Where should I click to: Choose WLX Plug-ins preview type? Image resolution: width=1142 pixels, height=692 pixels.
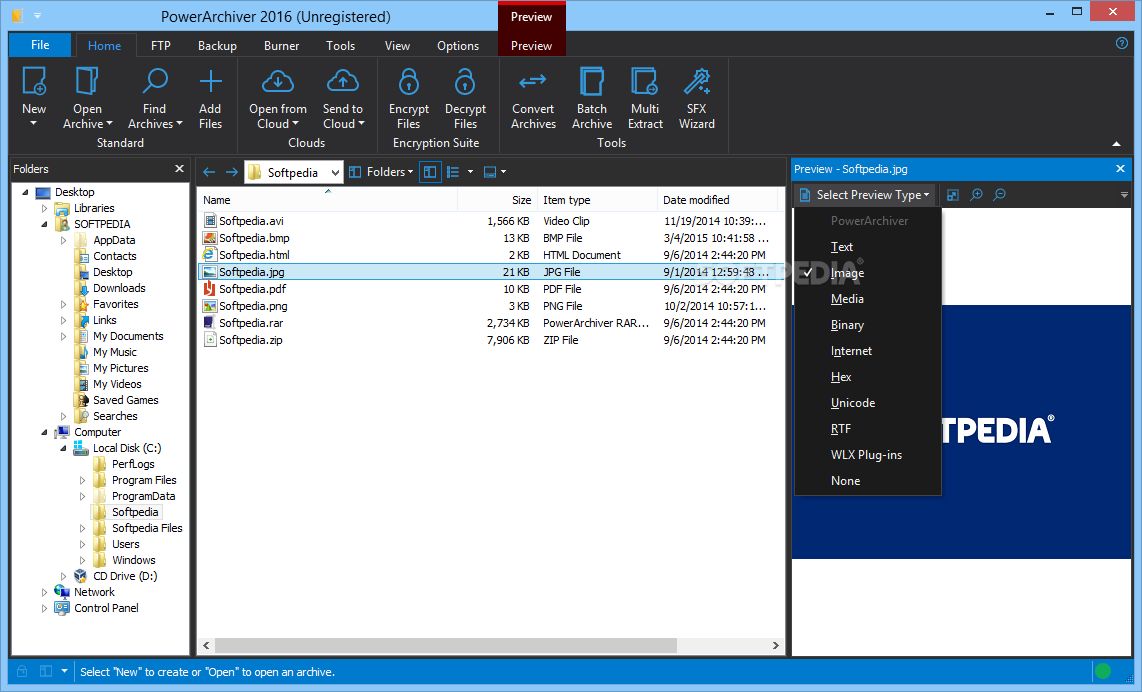pyautogui.click(x=868, y=455)
